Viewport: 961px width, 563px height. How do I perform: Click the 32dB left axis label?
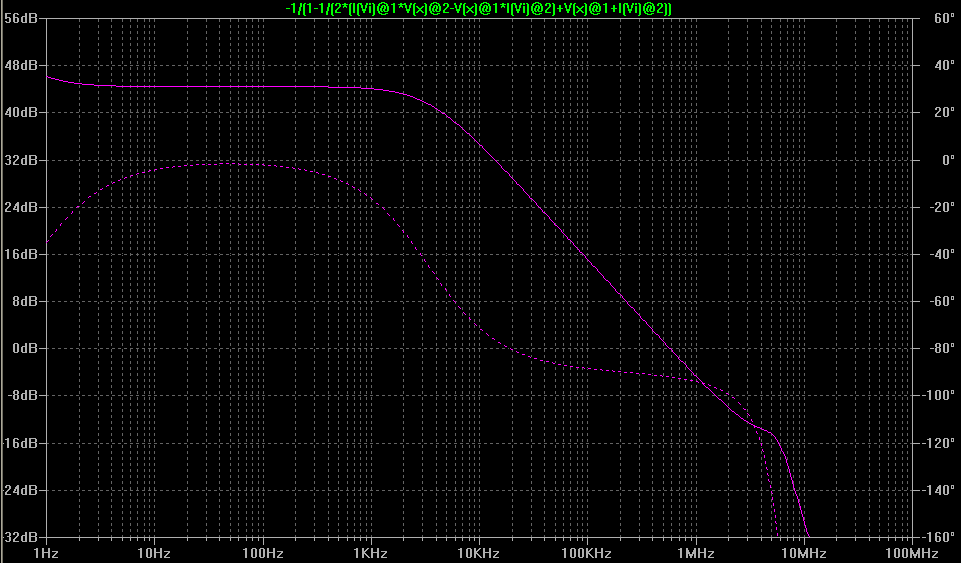tap(21, 160)
